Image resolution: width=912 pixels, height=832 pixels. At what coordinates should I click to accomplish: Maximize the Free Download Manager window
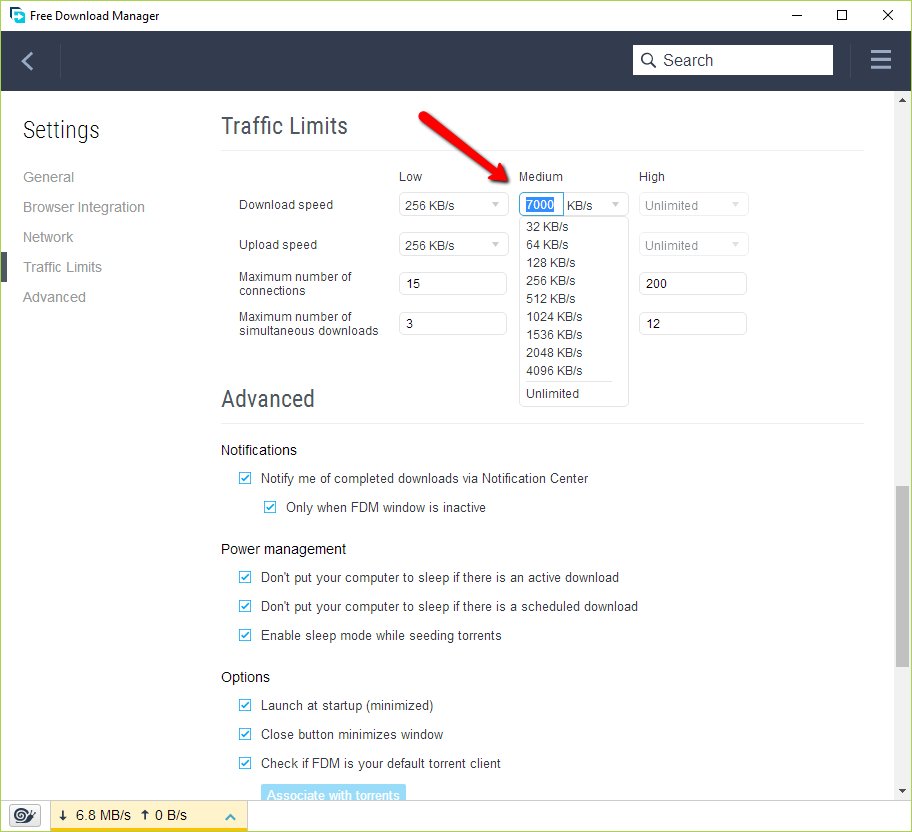842,15
